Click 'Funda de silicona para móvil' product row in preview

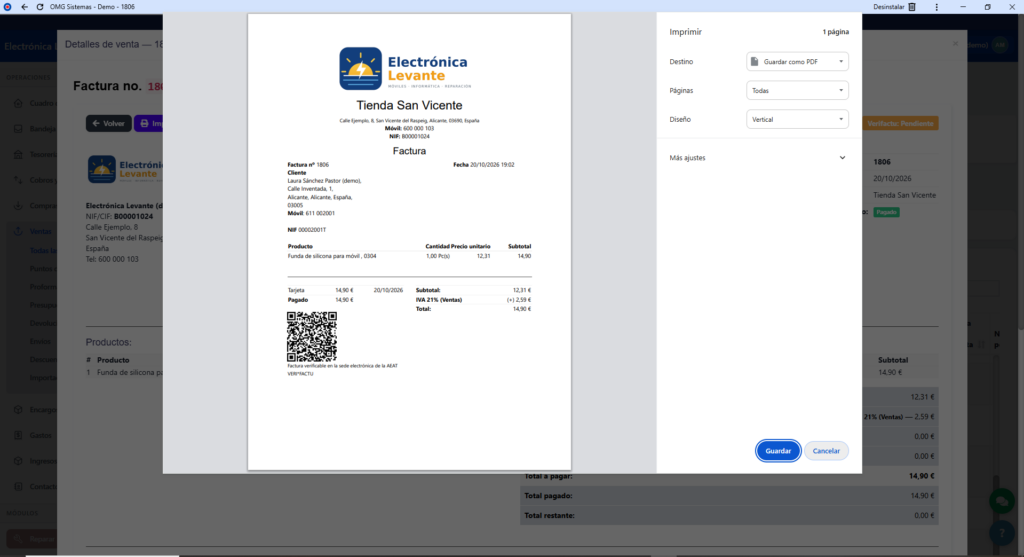pos(409,256)
